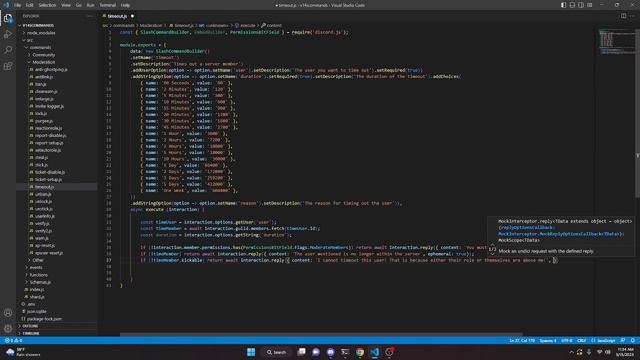Click the code minimap preview

click(x=617, y=41)
